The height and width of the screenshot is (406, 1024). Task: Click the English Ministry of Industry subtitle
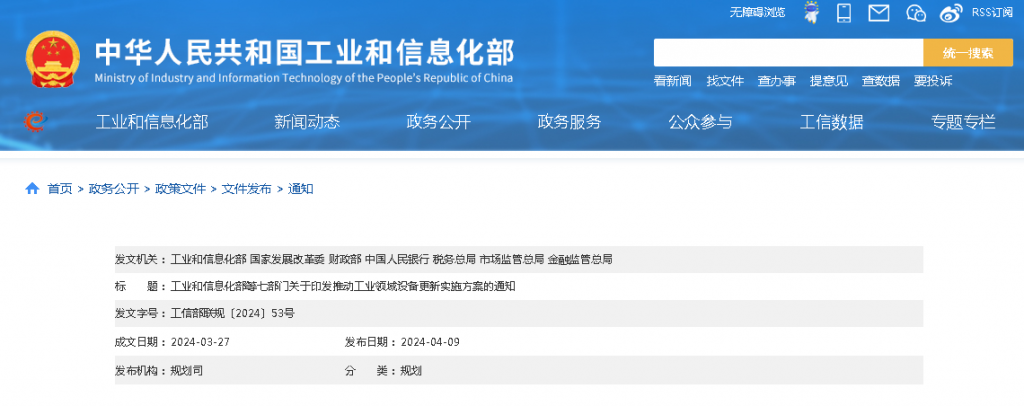(x=304, y=78)
